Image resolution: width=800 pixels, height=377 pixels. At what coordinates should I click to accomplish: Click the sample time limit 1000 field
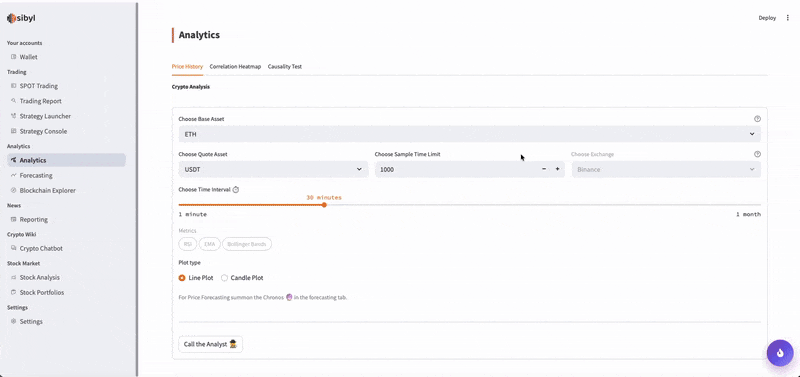(457, 169)
